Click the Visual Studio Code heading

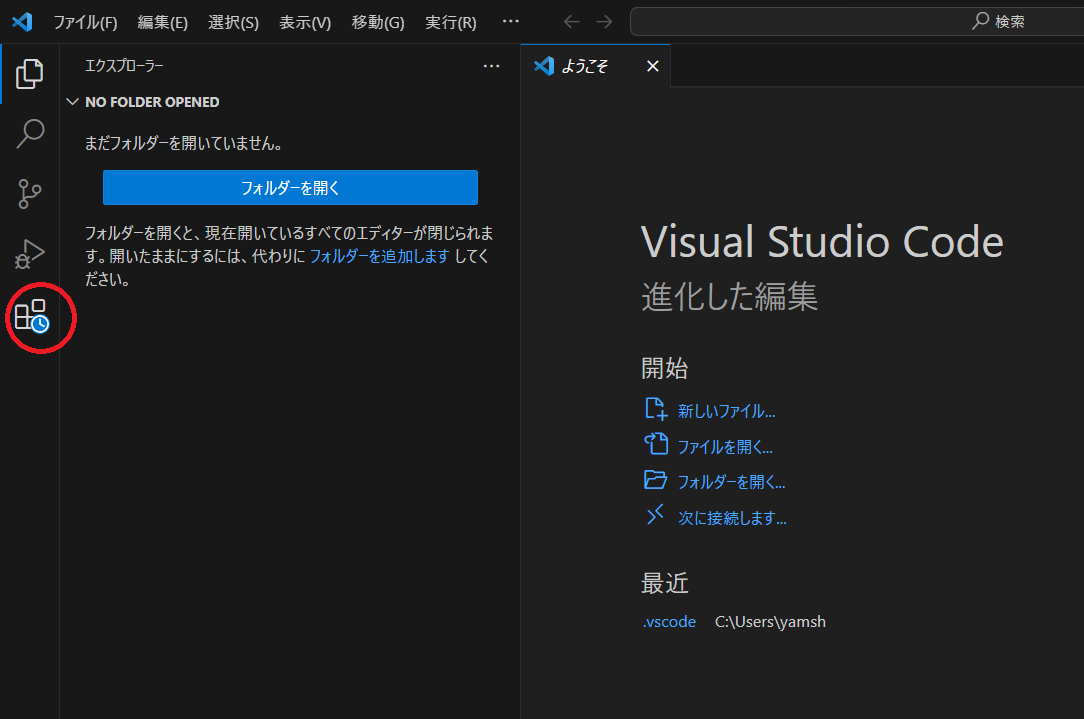tap(822, 241)
